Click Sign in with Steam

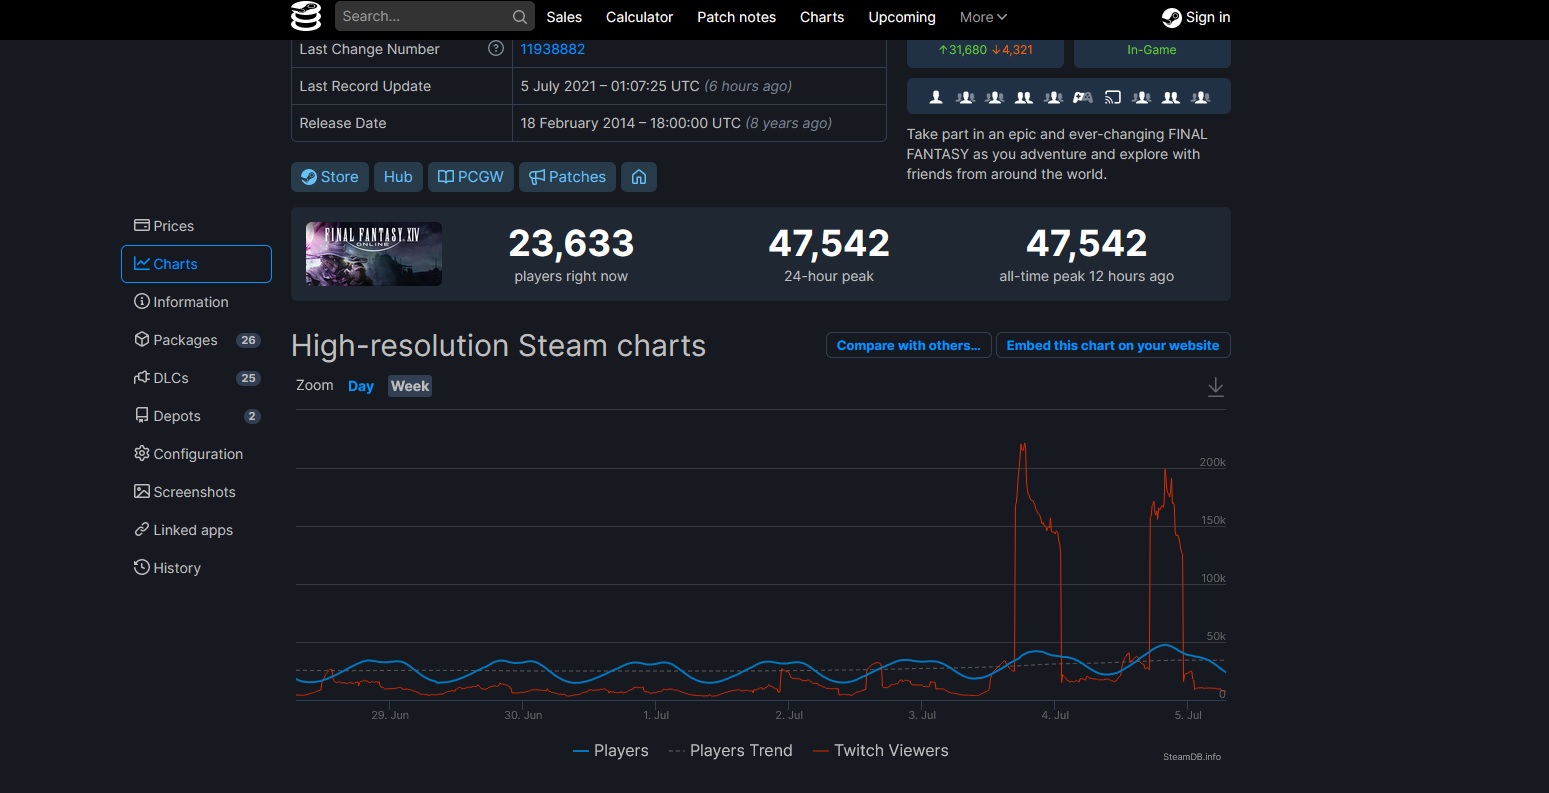[1196, 17]
